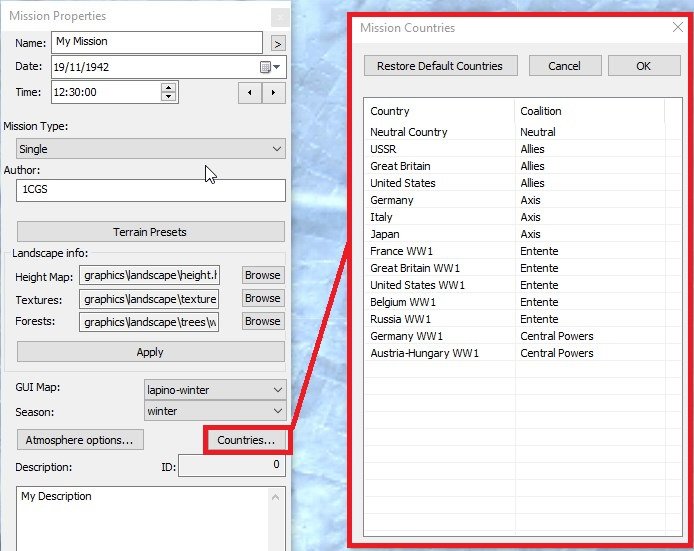This screenshot has height=551, width=694.
Task: Close the Mission Countries dialog with X
Action: click(x=677, y=28)
